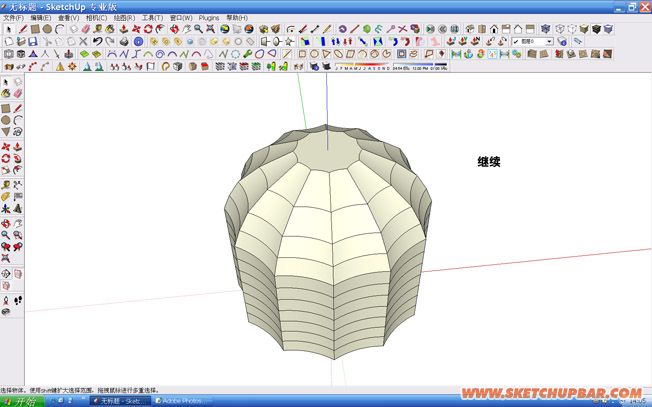Screen dimensions: 652x407
Task: Select the Walk footprints tool
Action: (x=18, y=300)
